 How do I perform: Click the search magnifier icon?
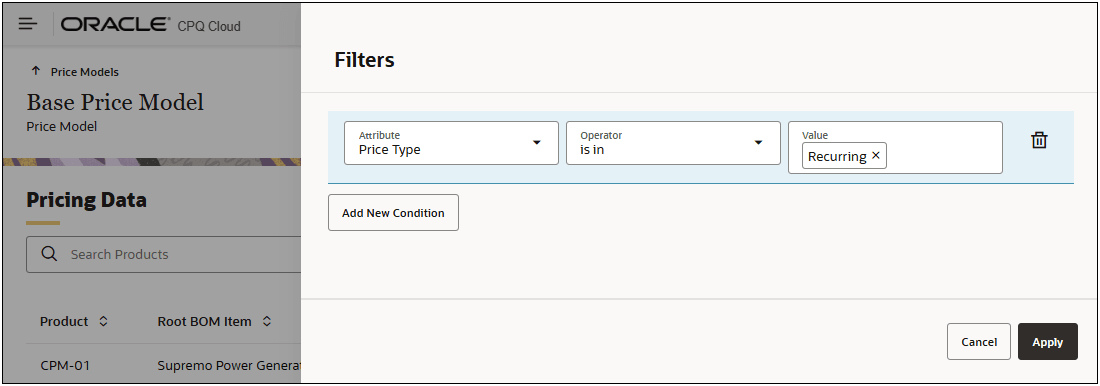click(x=49, y=254)
